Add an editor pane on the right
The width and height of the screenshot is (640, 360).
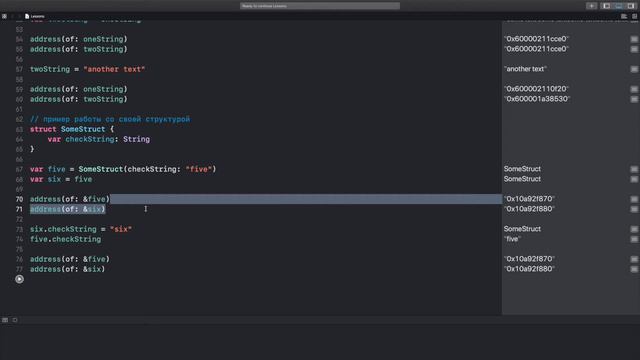634,16
